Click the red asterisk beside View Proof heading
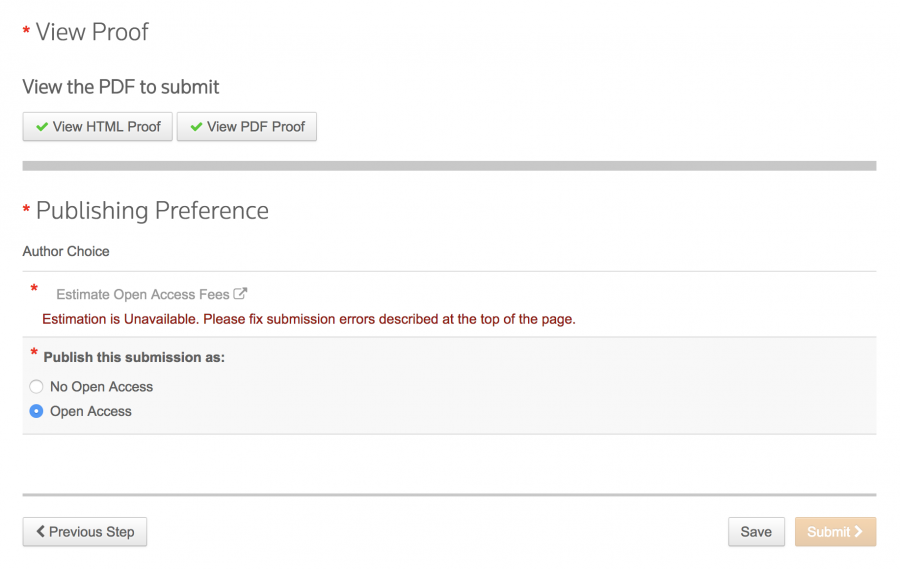Screen dimensions: 900x569 point(26,33)
